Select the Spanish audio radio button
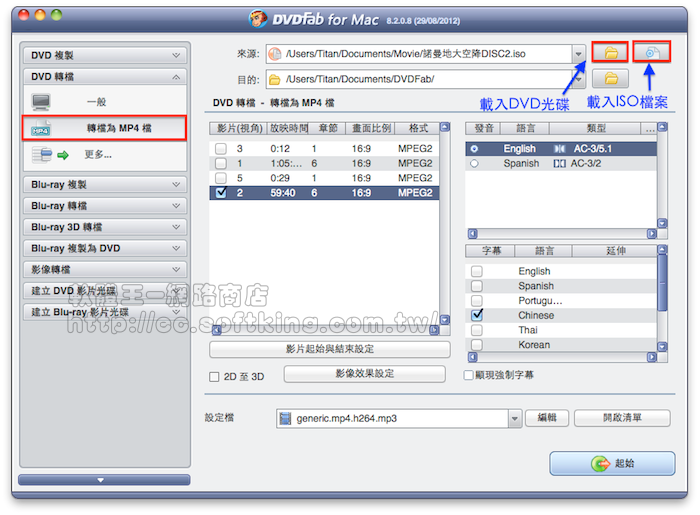700x515 pixels. click(474, 163)
